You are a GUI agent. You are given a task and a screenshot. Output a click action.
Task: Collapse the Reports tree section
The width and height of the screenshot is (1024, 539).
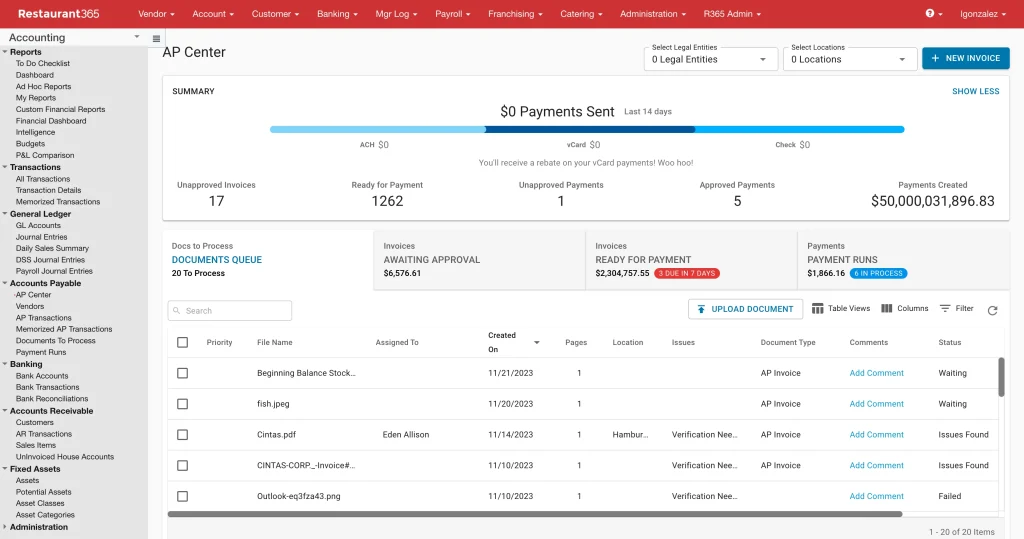tap(5, 52)
